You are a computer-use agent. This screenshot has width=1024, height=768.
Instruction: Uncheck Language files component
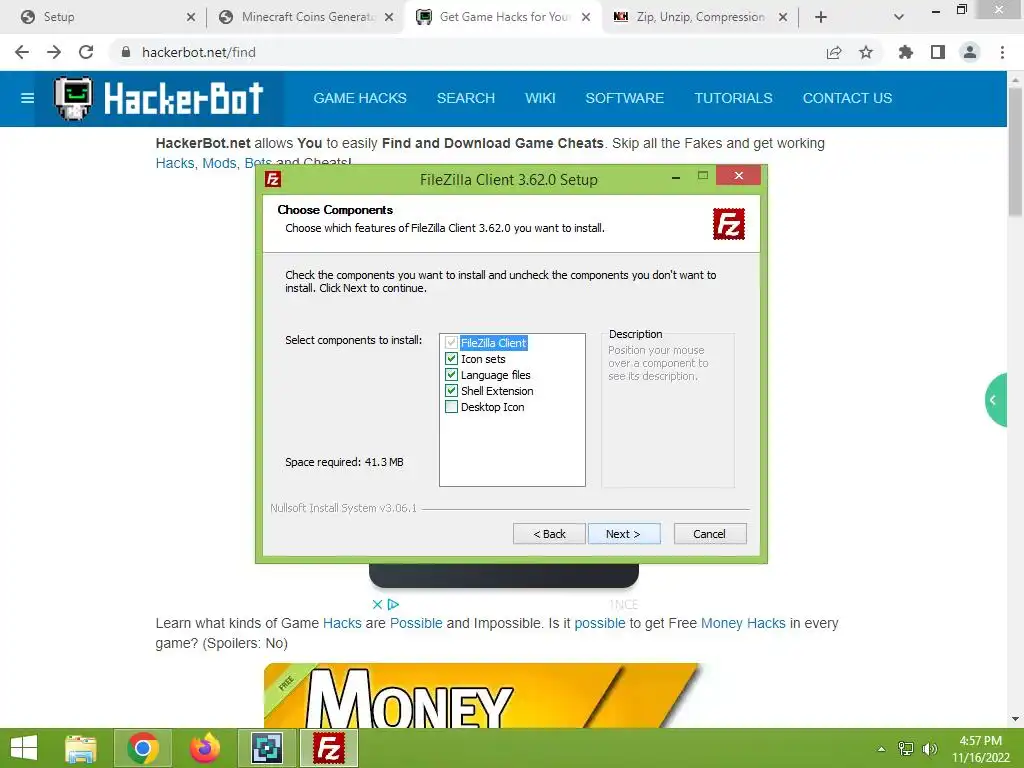coord(451,375)
